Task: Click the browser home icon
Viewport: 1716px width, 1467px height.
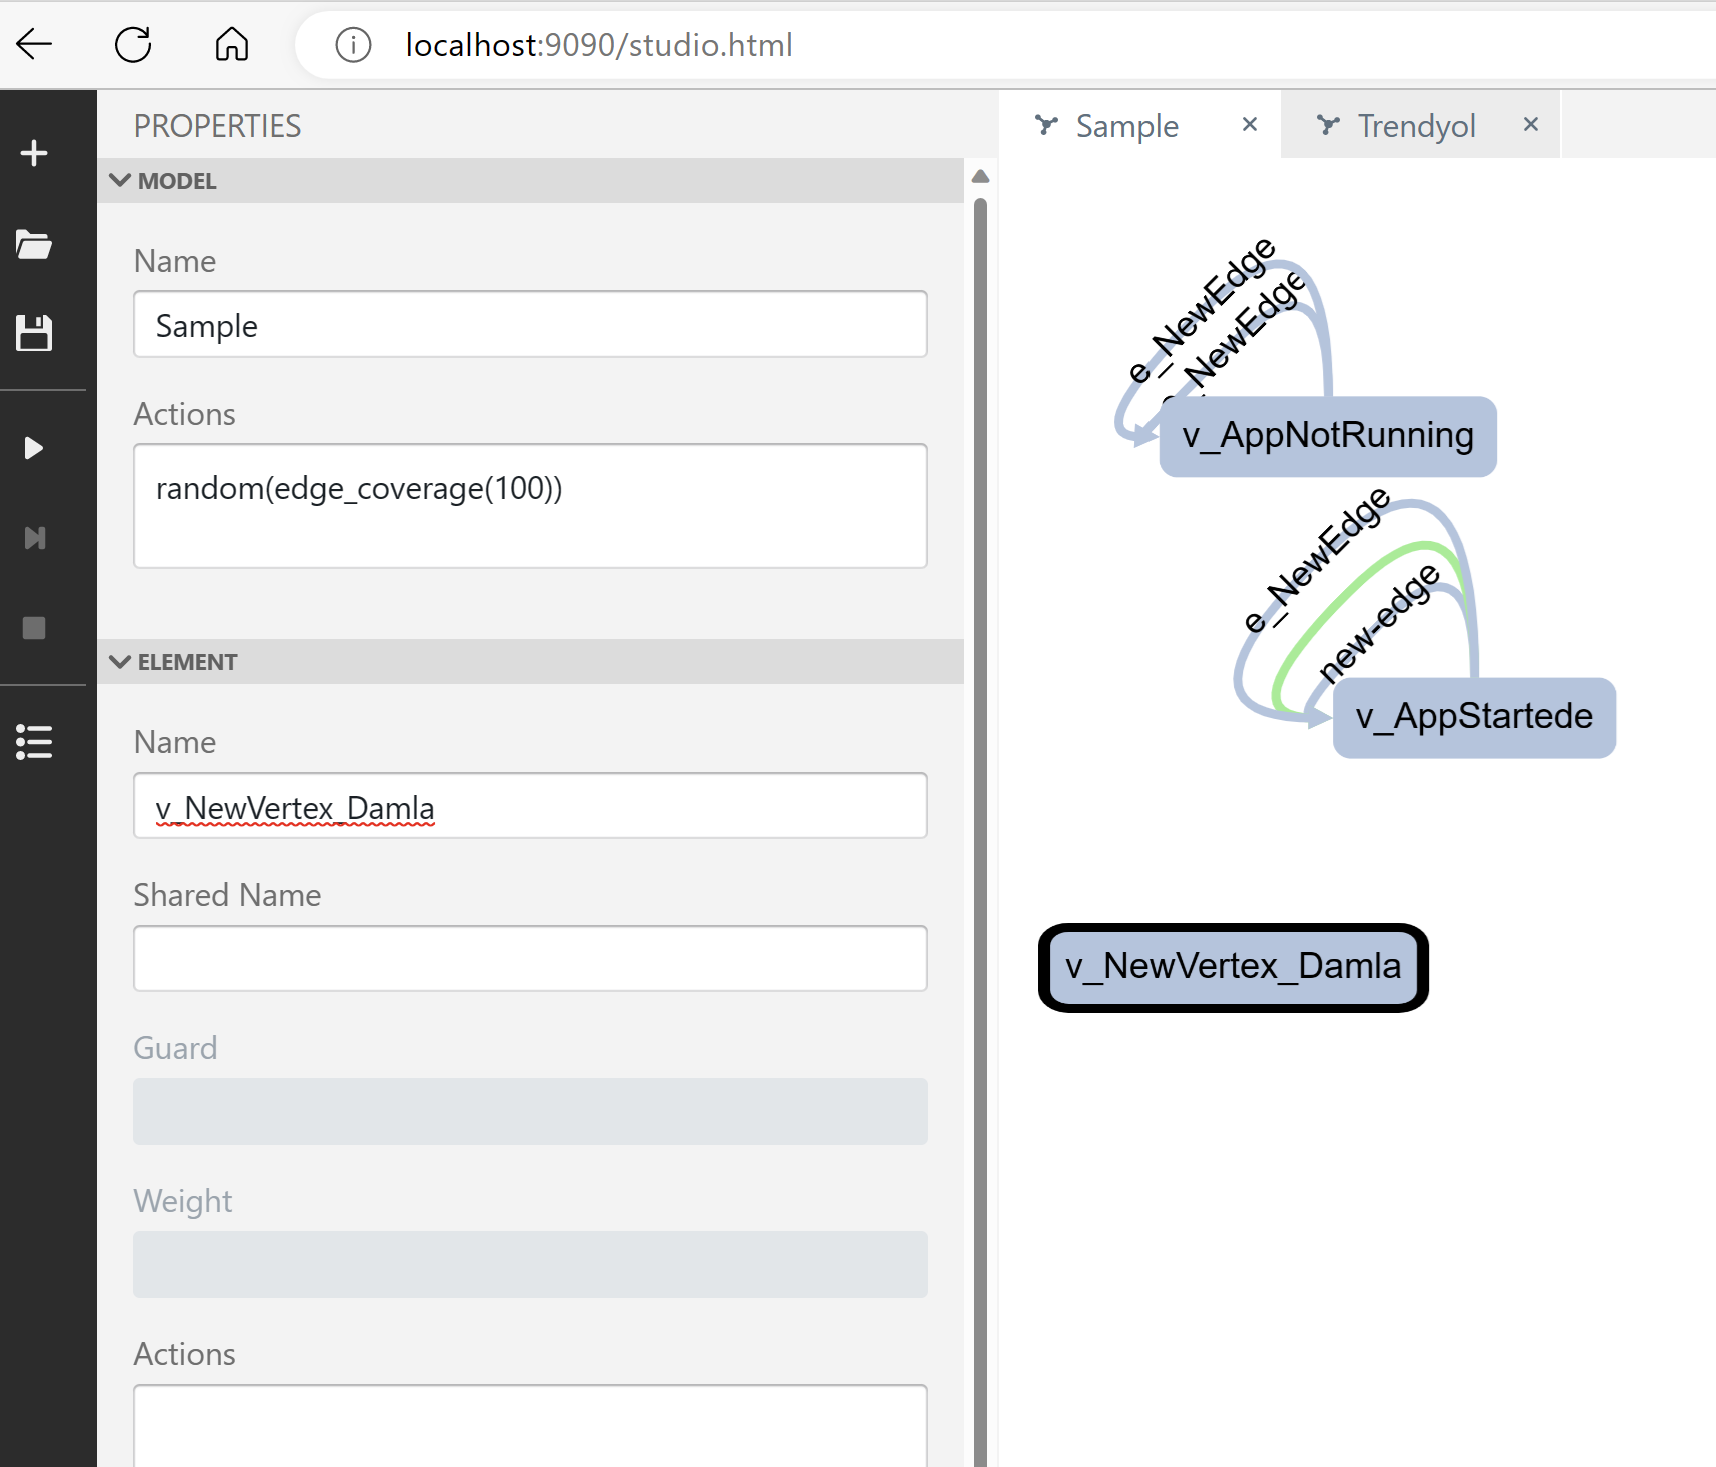Action: tap(230, 44)
